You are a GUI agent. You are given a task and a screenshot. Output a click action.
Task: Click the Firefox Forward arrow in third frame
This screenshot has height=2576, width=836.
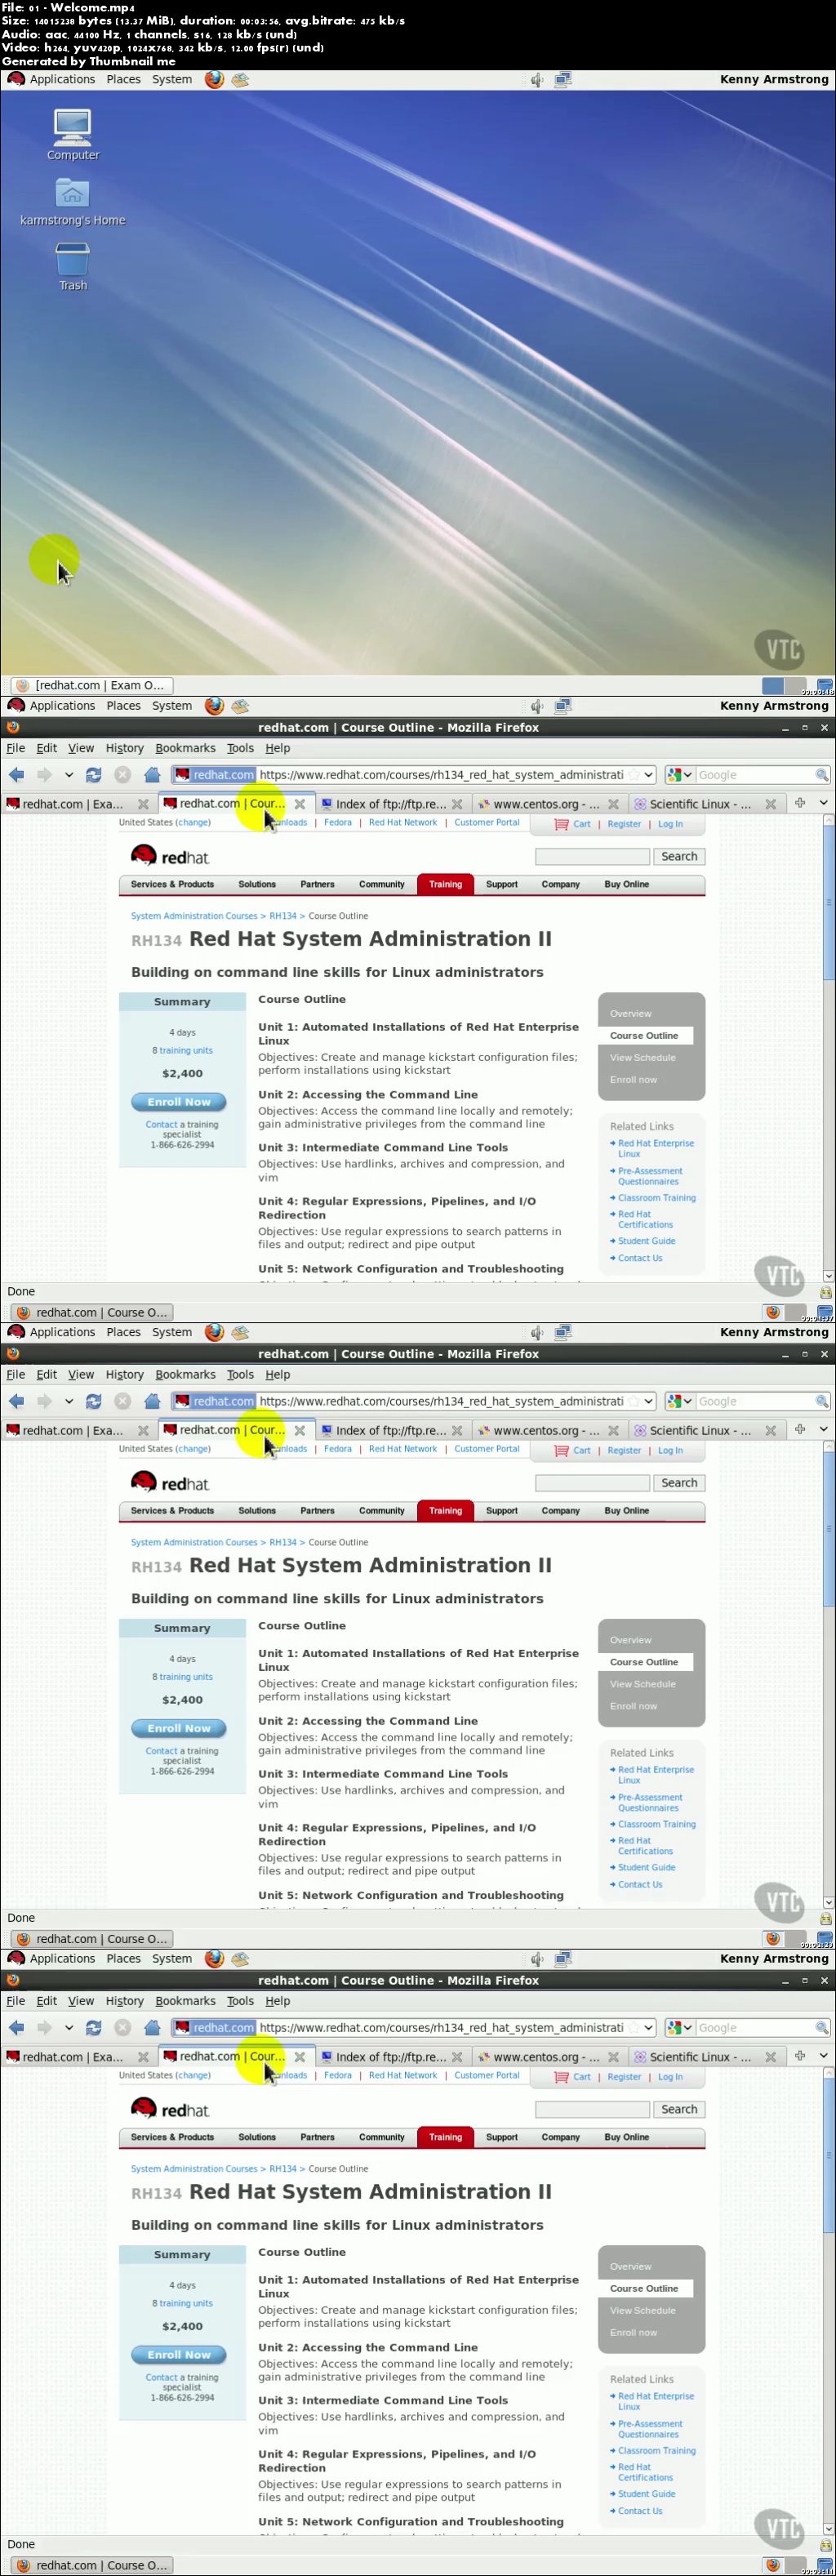[x=44, y=1401]
